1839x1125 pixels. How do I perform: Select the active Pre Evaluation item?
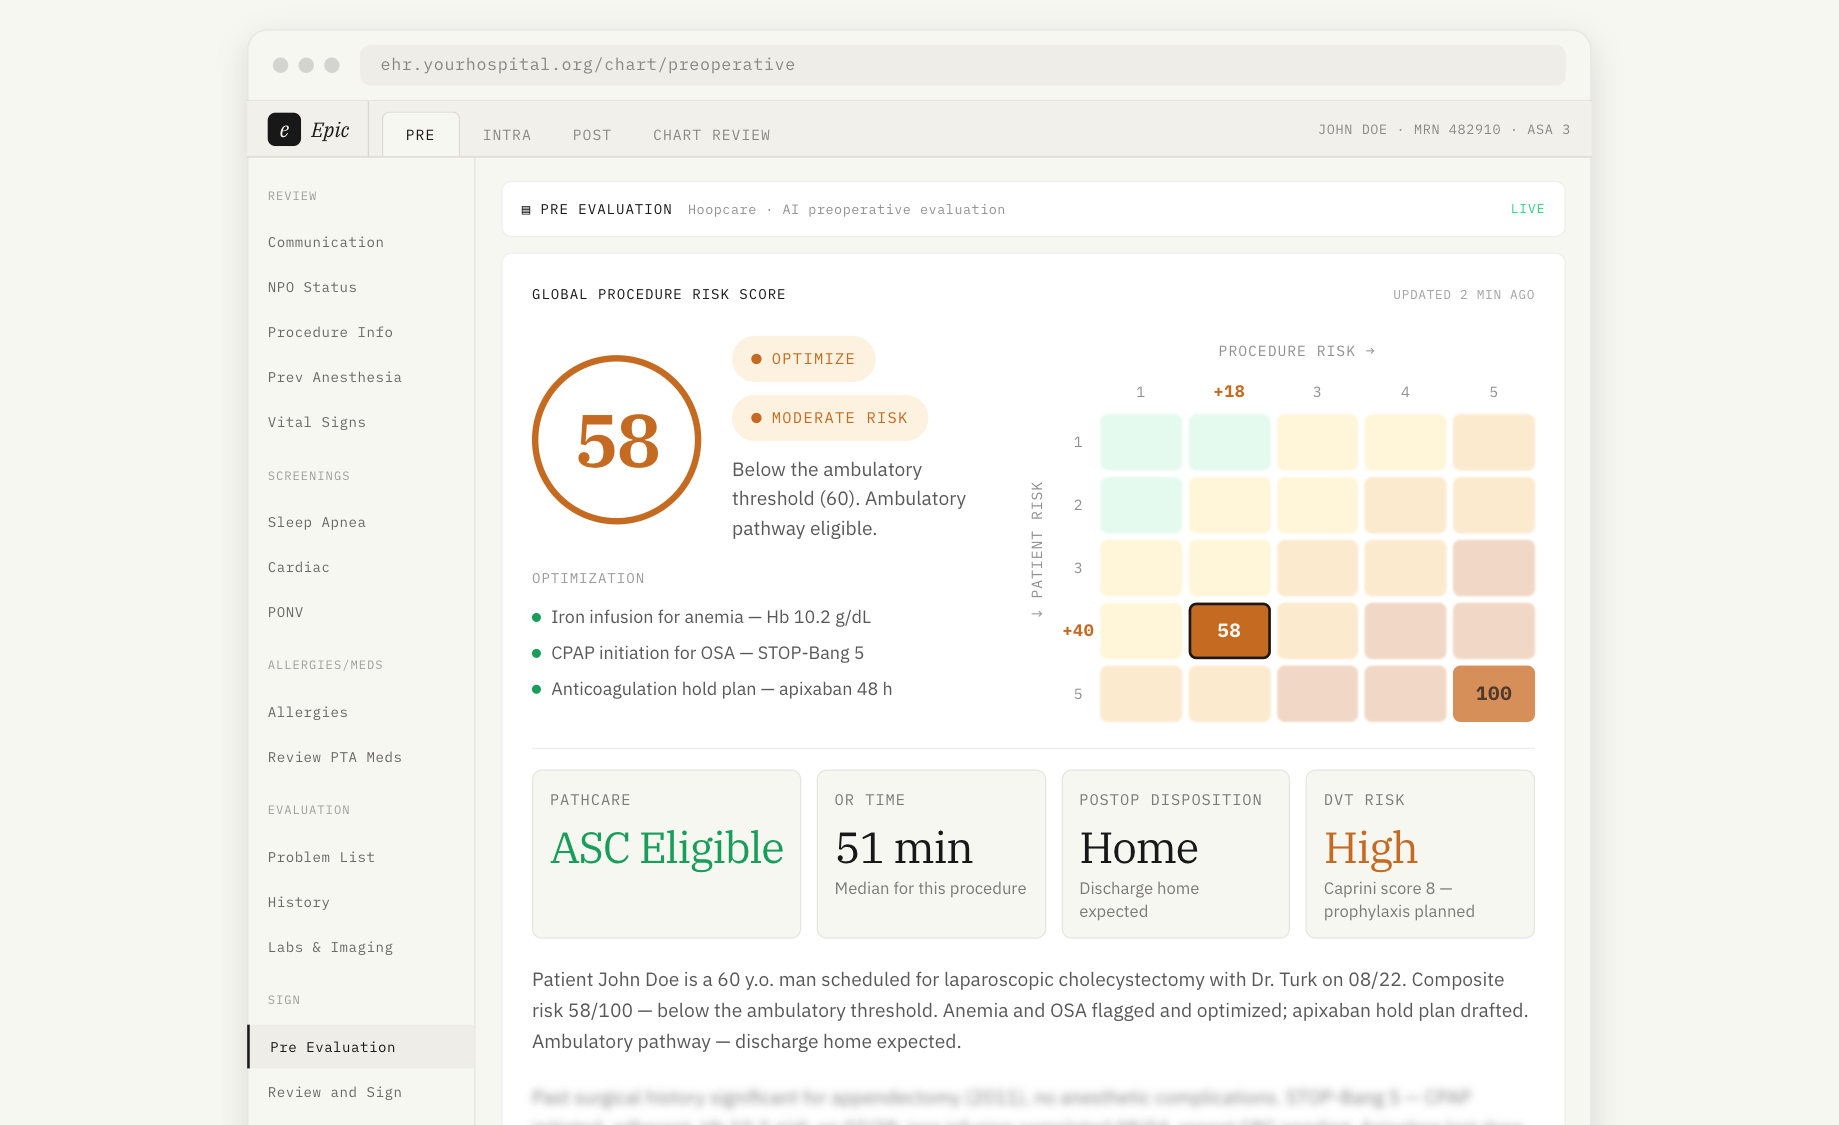361,1047
